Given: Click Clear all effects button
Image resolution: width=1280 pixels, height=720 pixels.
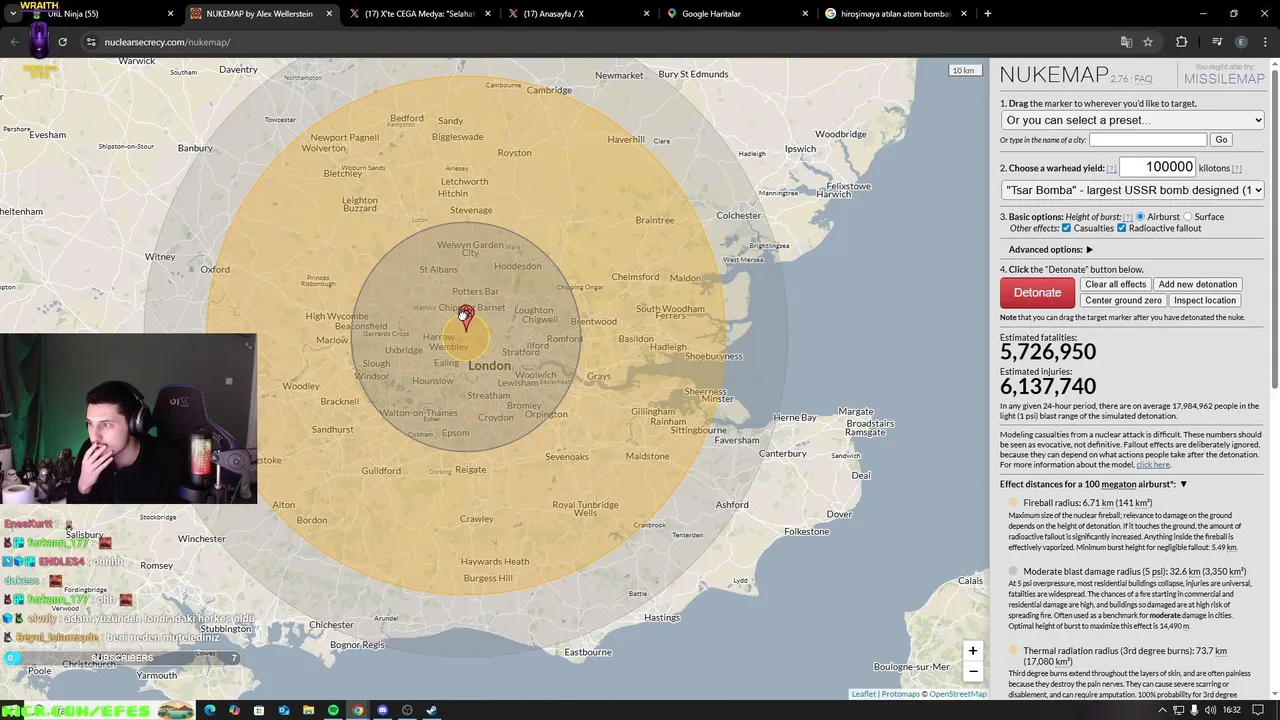Looking at the screenshot, I should coord(1115,285).
